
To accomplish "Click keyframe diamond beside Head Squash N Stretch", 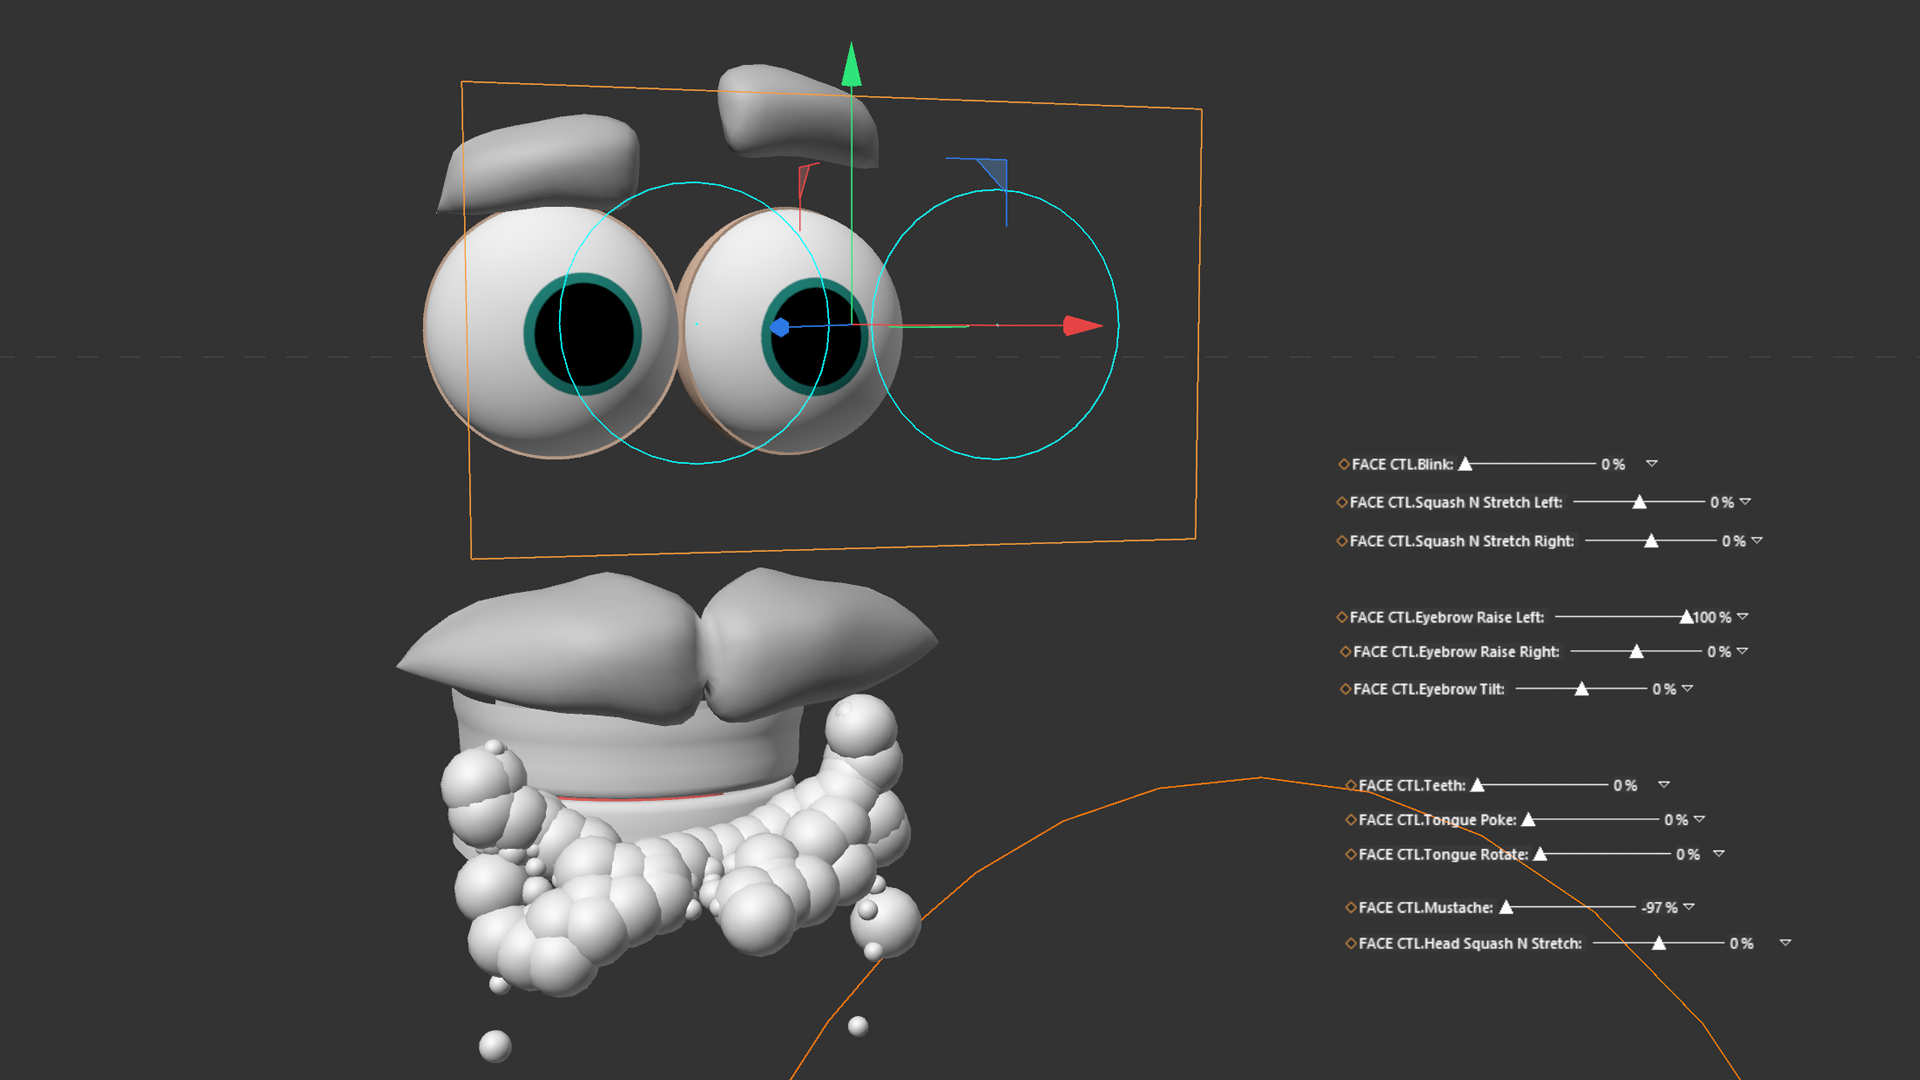I will point(1351,943).
